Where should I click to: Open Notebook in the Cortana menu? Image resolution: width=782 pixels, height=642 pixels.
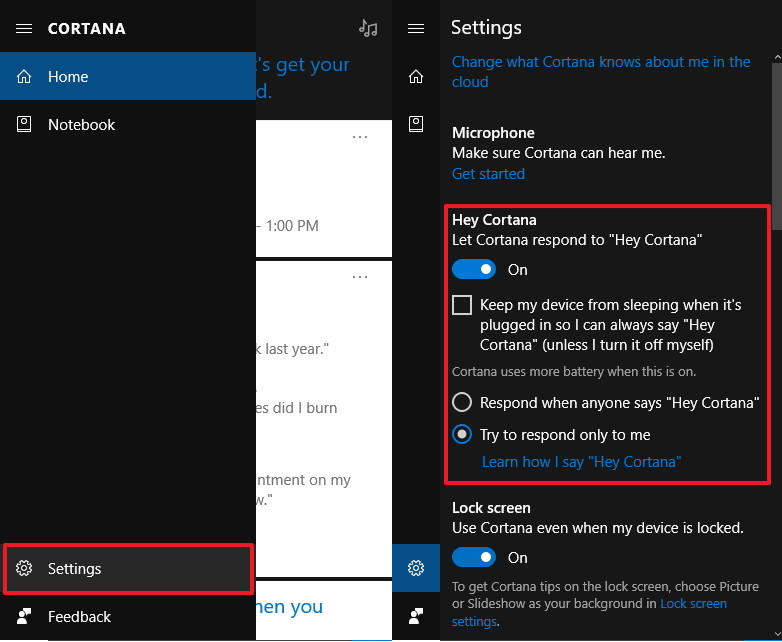(128, 124)
